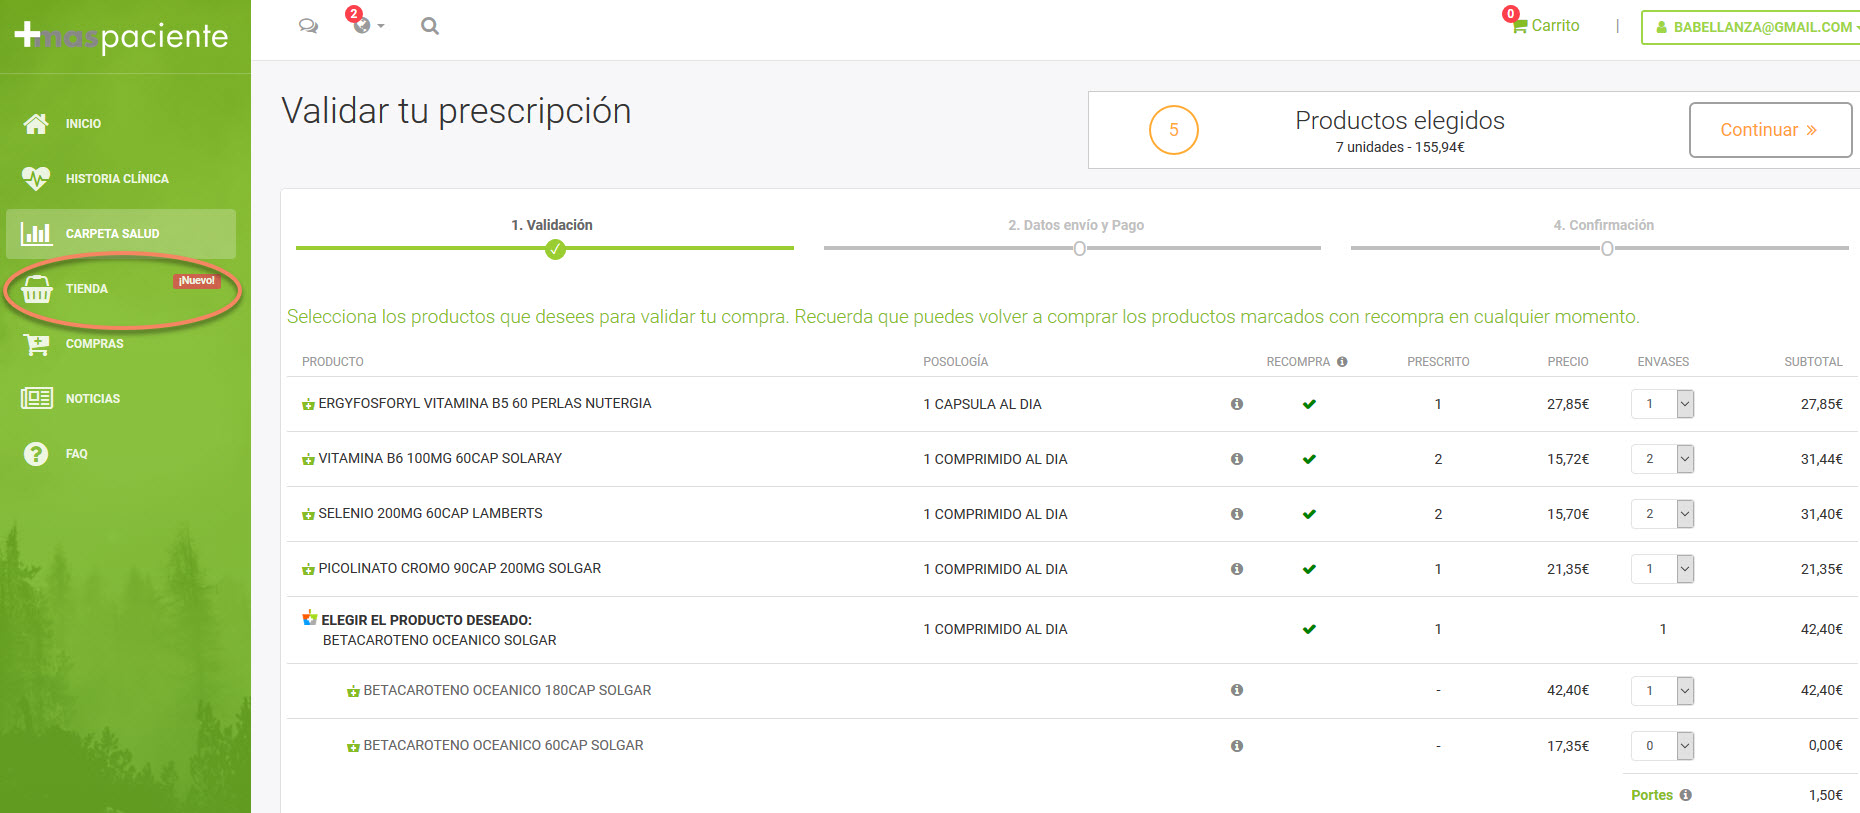The image size is (1860, 813).
Task: Select the 1. Validación step tab
Action: 552,225
